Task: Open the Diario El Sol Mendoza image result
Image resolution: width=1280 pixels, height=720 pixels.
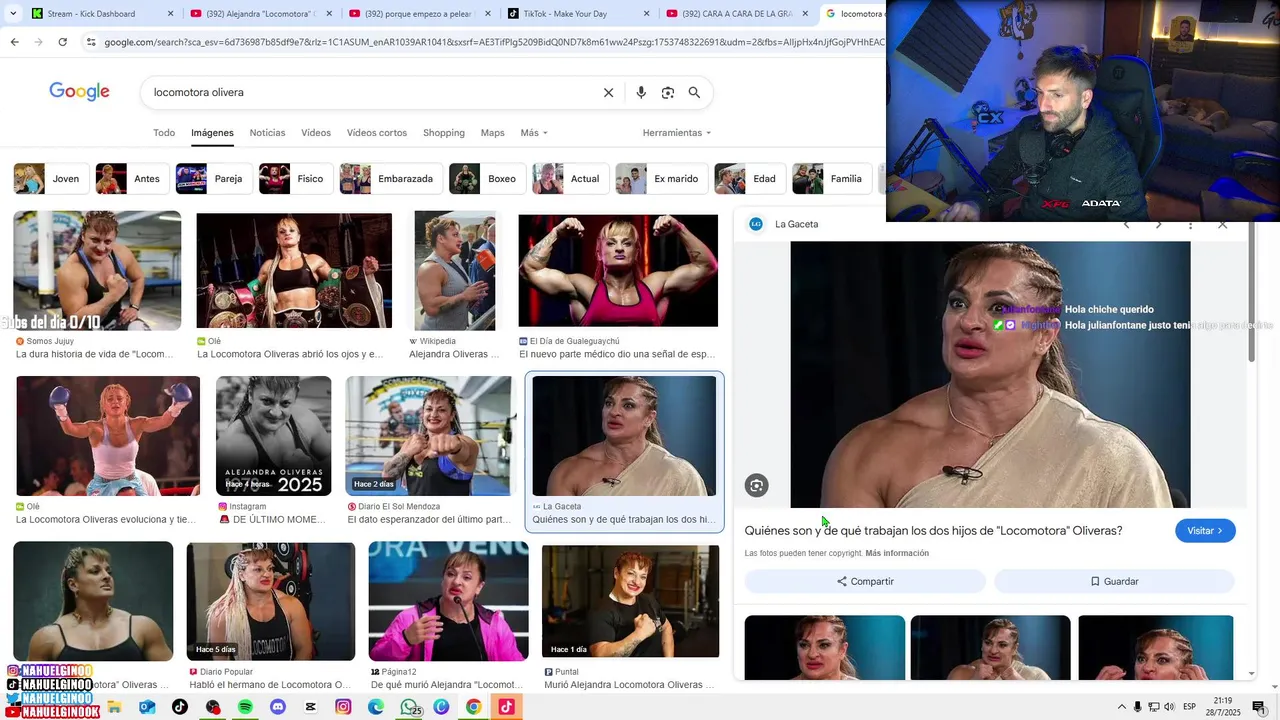Action: [x=430, y=436]
